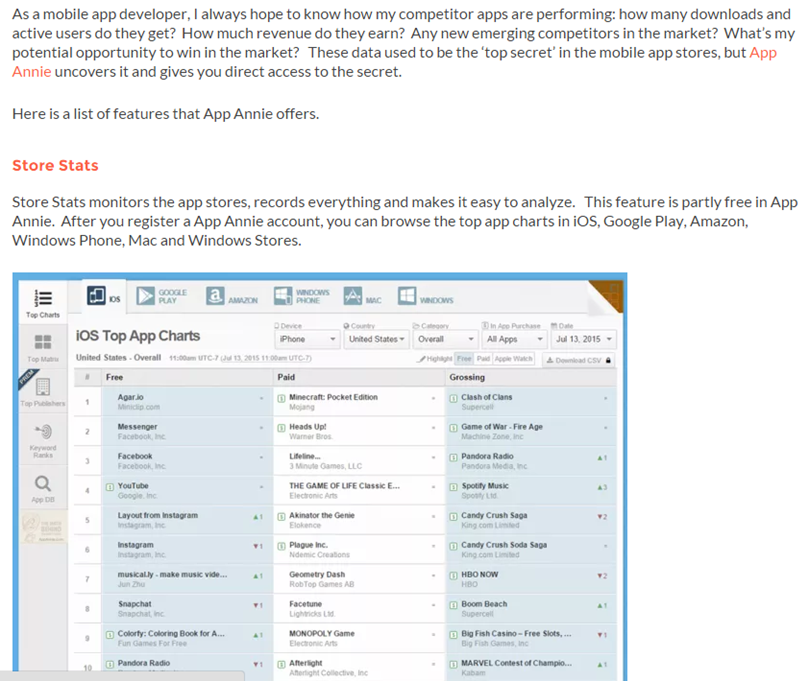Open the Top Charts sidebar icon
The image size is (809, 681).
[43, 298]
